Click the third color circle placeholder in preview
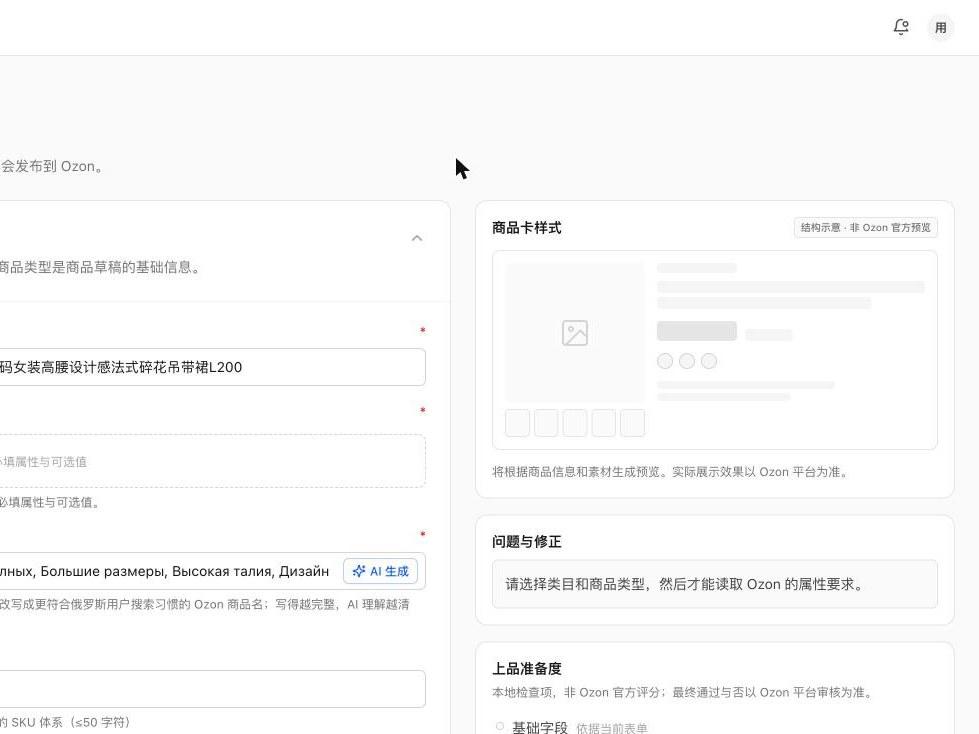This screenshot has width=979, height=734. point(709,361)
